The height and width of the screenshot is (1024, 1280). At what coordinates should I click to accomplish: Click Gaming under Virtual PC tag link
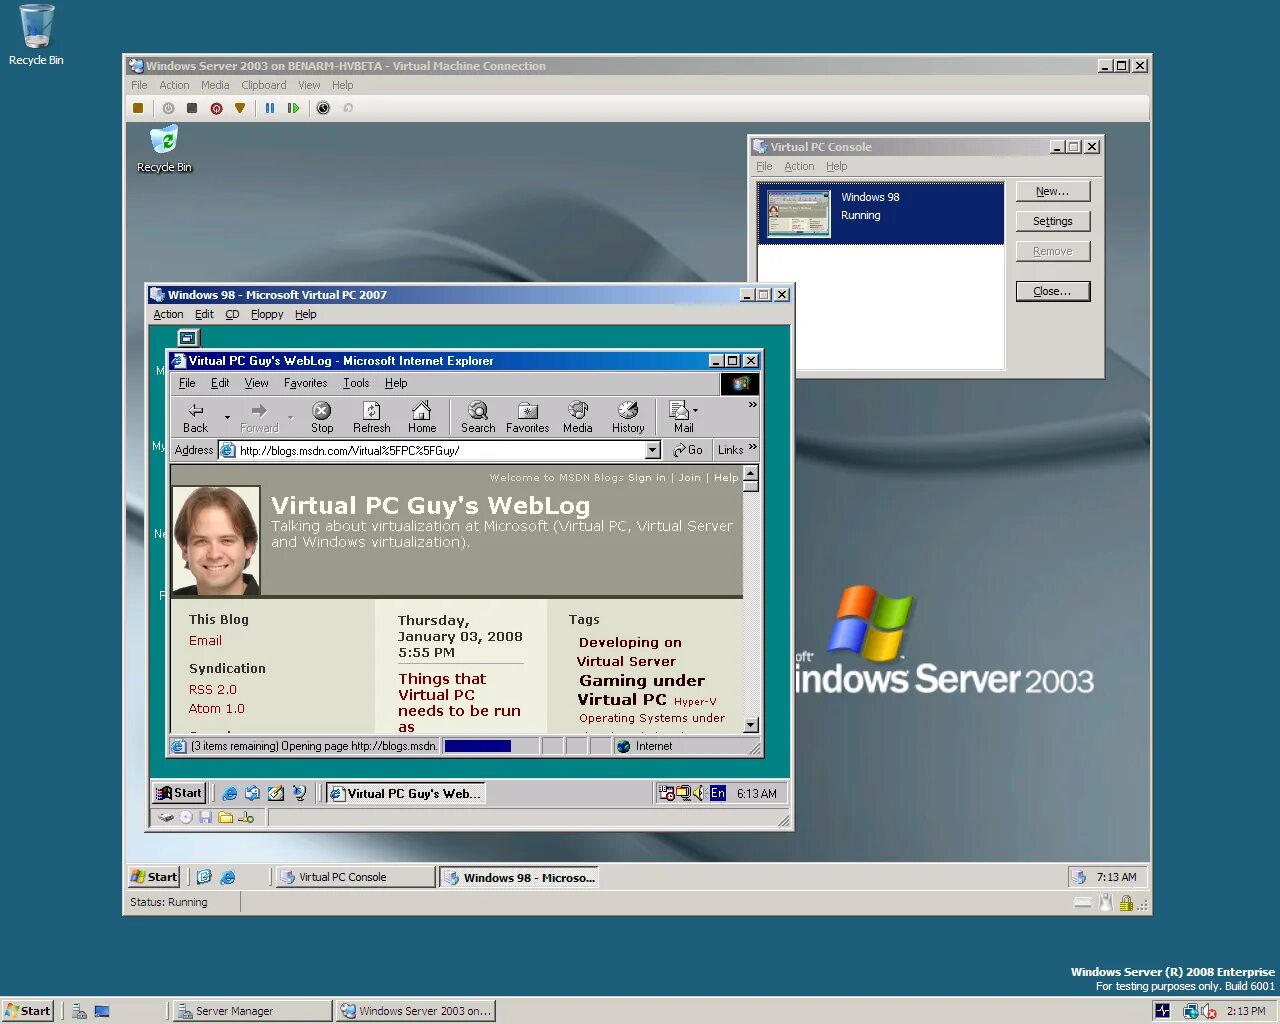(x=641, y=690)
